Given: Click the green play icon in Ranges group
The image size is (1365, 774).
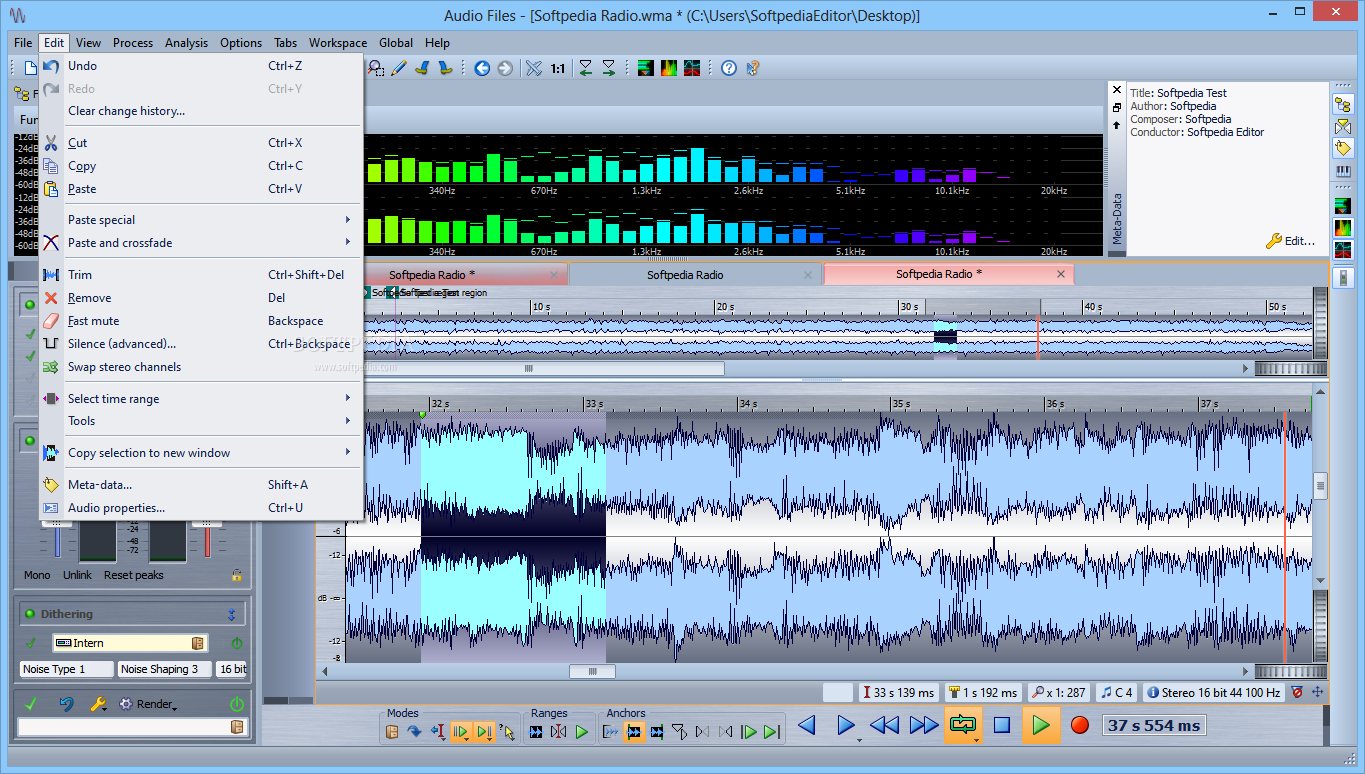Looking at the screenshot, I should click(582, 732).
